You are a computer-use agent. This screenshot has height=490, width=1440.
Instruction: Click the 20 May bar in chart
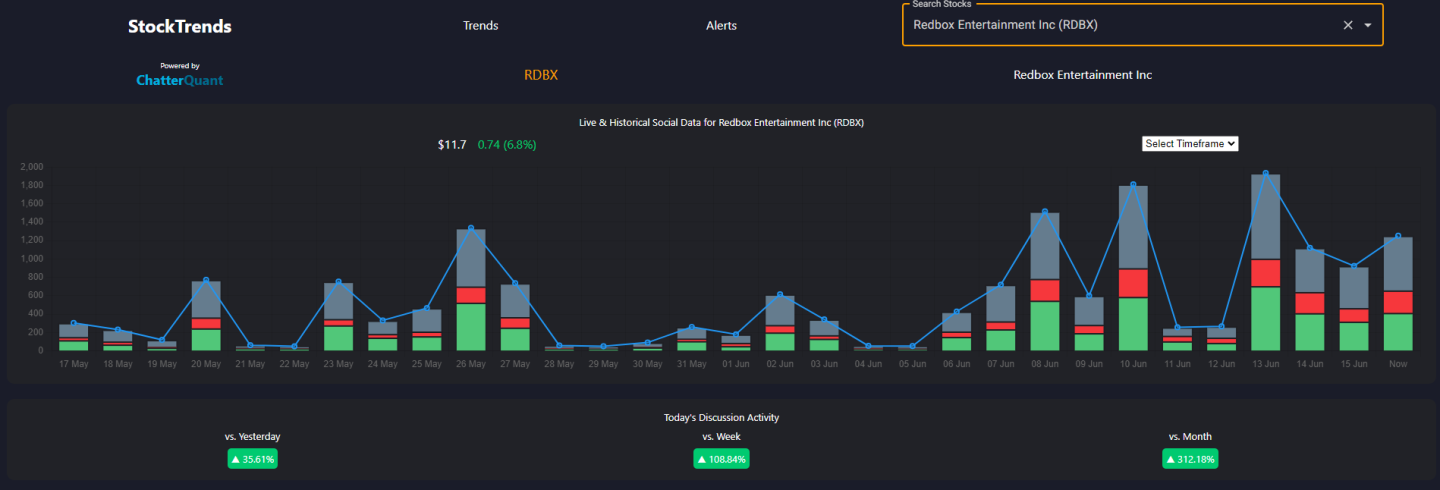(x=206, y=316)
